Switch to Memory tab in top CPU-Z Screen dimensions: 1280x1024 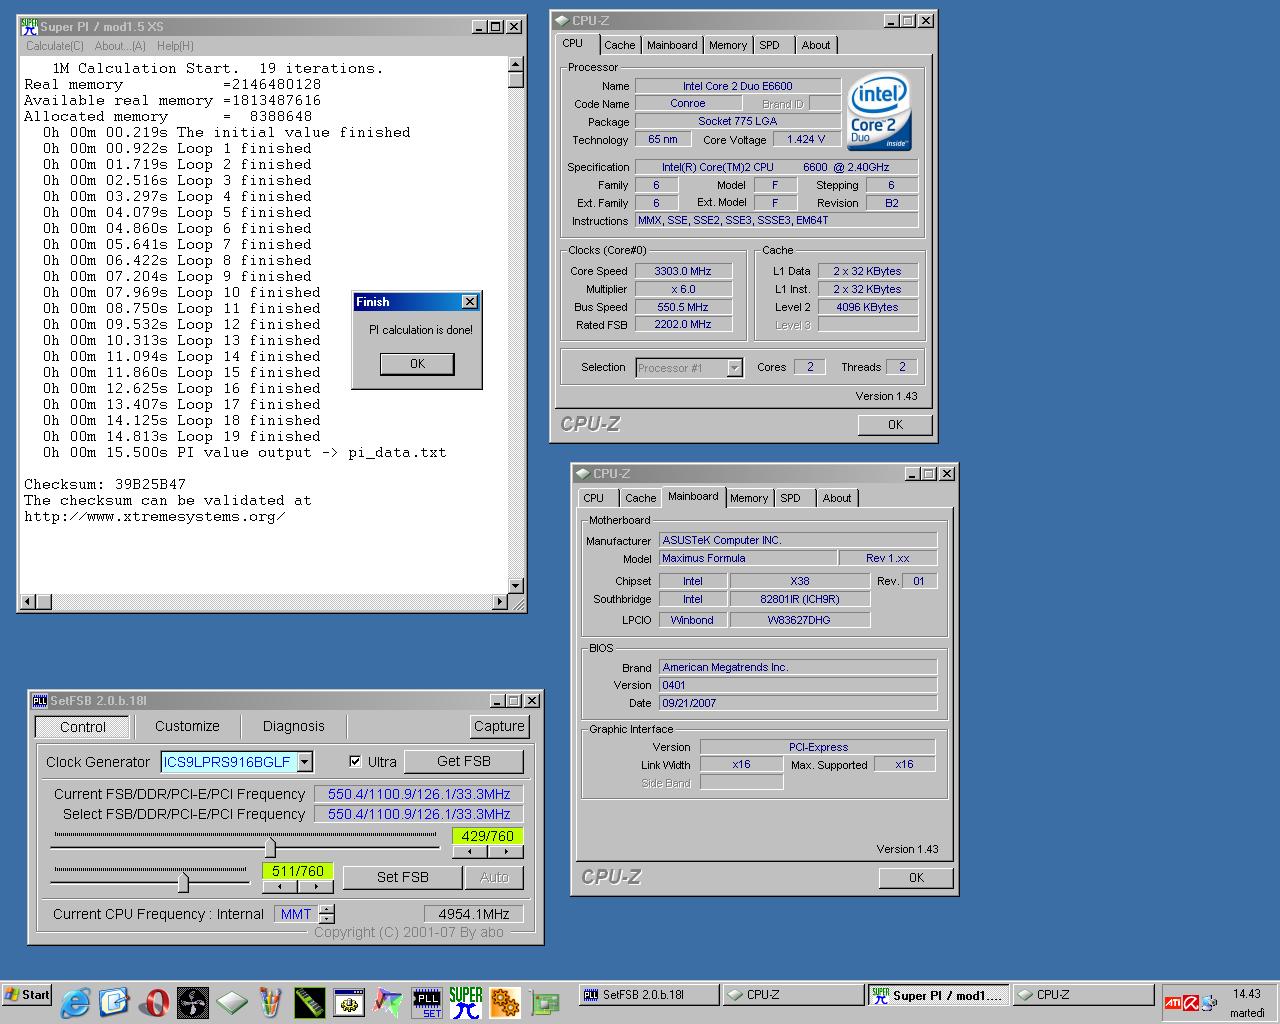click(x=728, y=45)
